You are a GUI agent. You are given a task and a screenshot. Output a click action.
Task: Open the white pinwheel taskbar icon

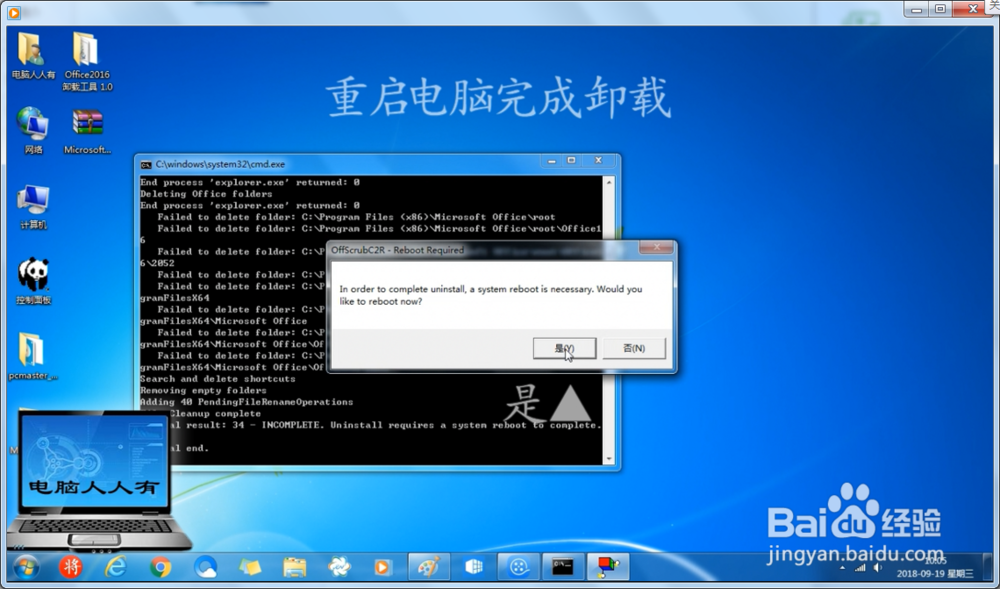coord(339,567)
